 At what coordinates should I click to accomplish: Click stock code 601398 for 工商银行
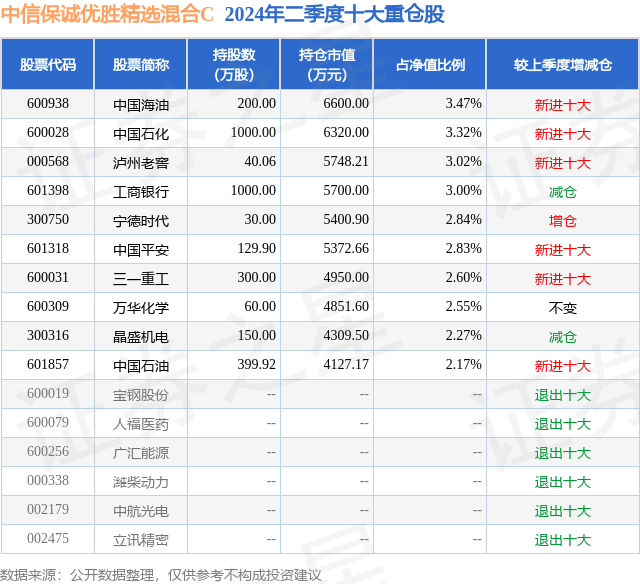pyautogui.click(x=48, y=191)
